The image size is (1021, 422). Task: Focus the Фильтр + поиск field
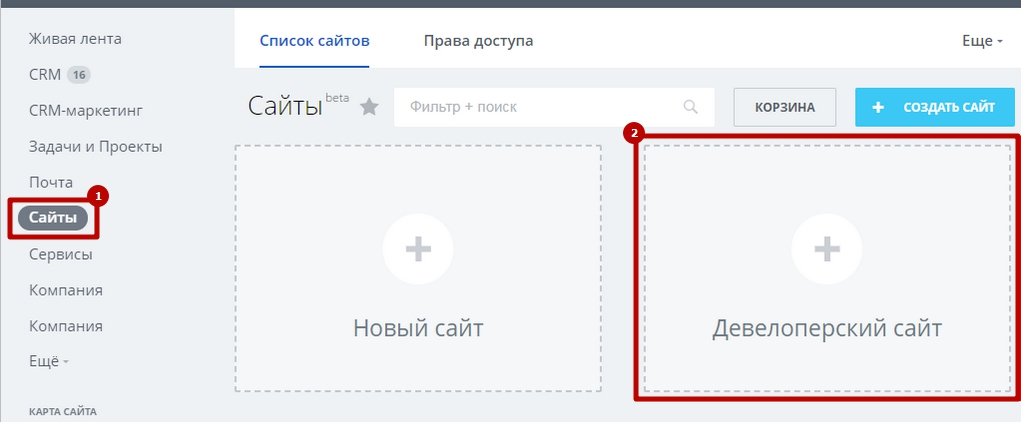click(x=554, y=107)
